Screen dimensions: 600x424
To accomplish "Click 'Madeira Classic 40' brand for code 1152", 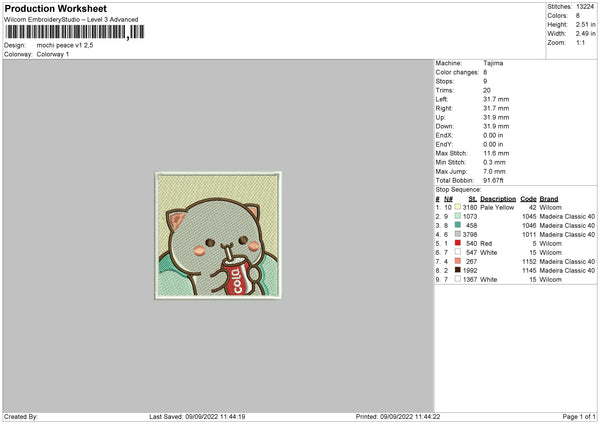I will pos(567,261).
